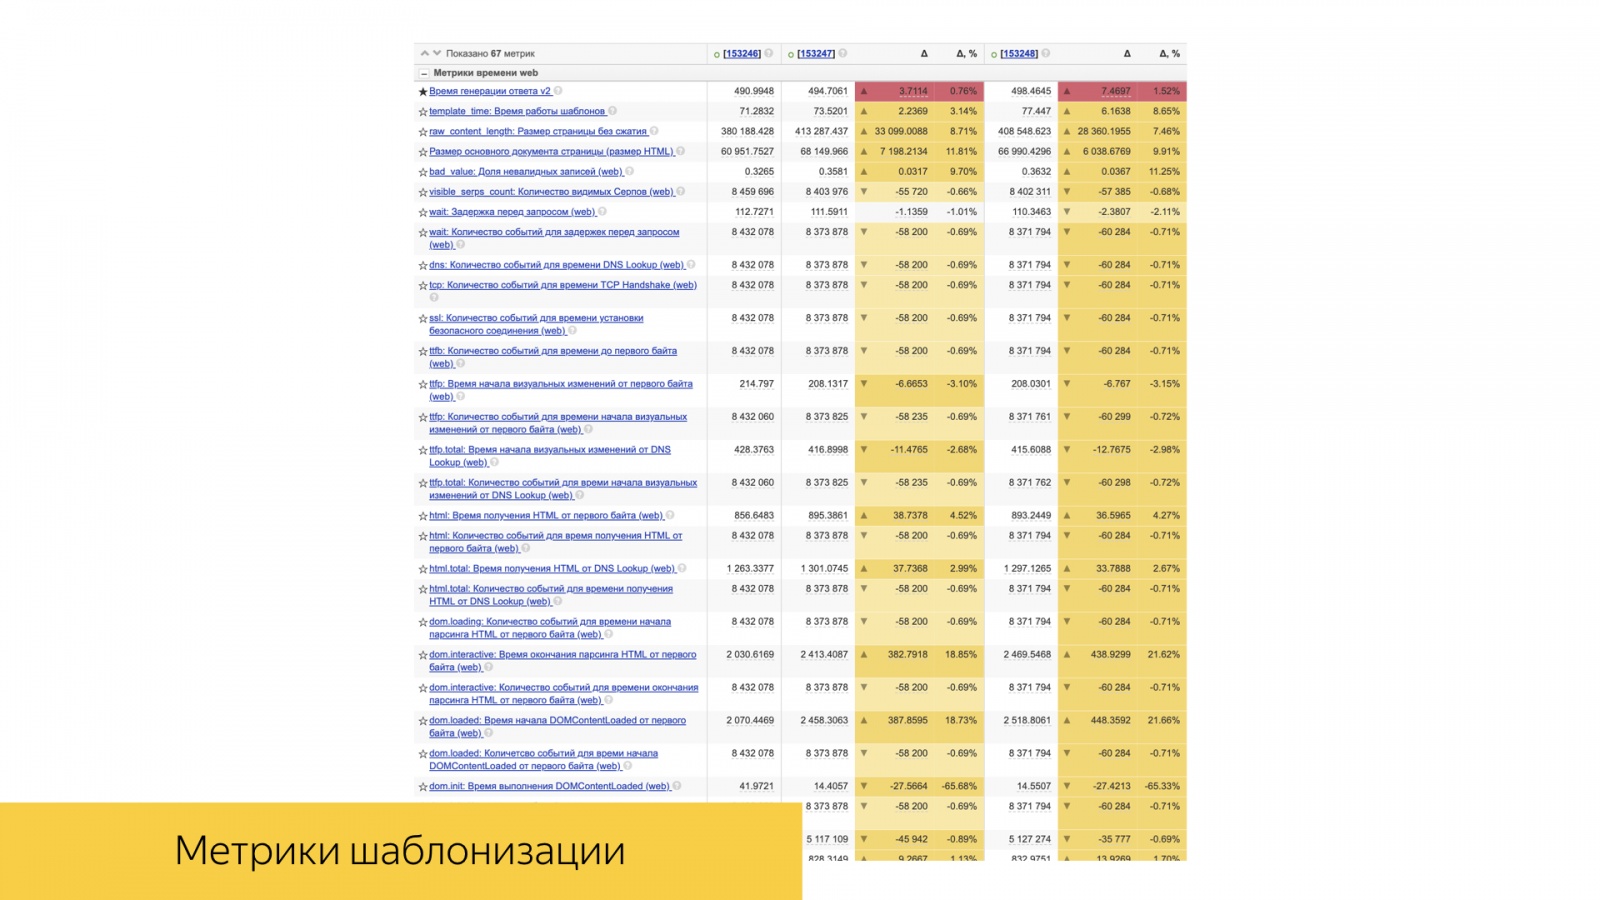Collapse the "Метрики времени web" group
The width and height of the screenshot is (1600, 900).
click(425, 72)
